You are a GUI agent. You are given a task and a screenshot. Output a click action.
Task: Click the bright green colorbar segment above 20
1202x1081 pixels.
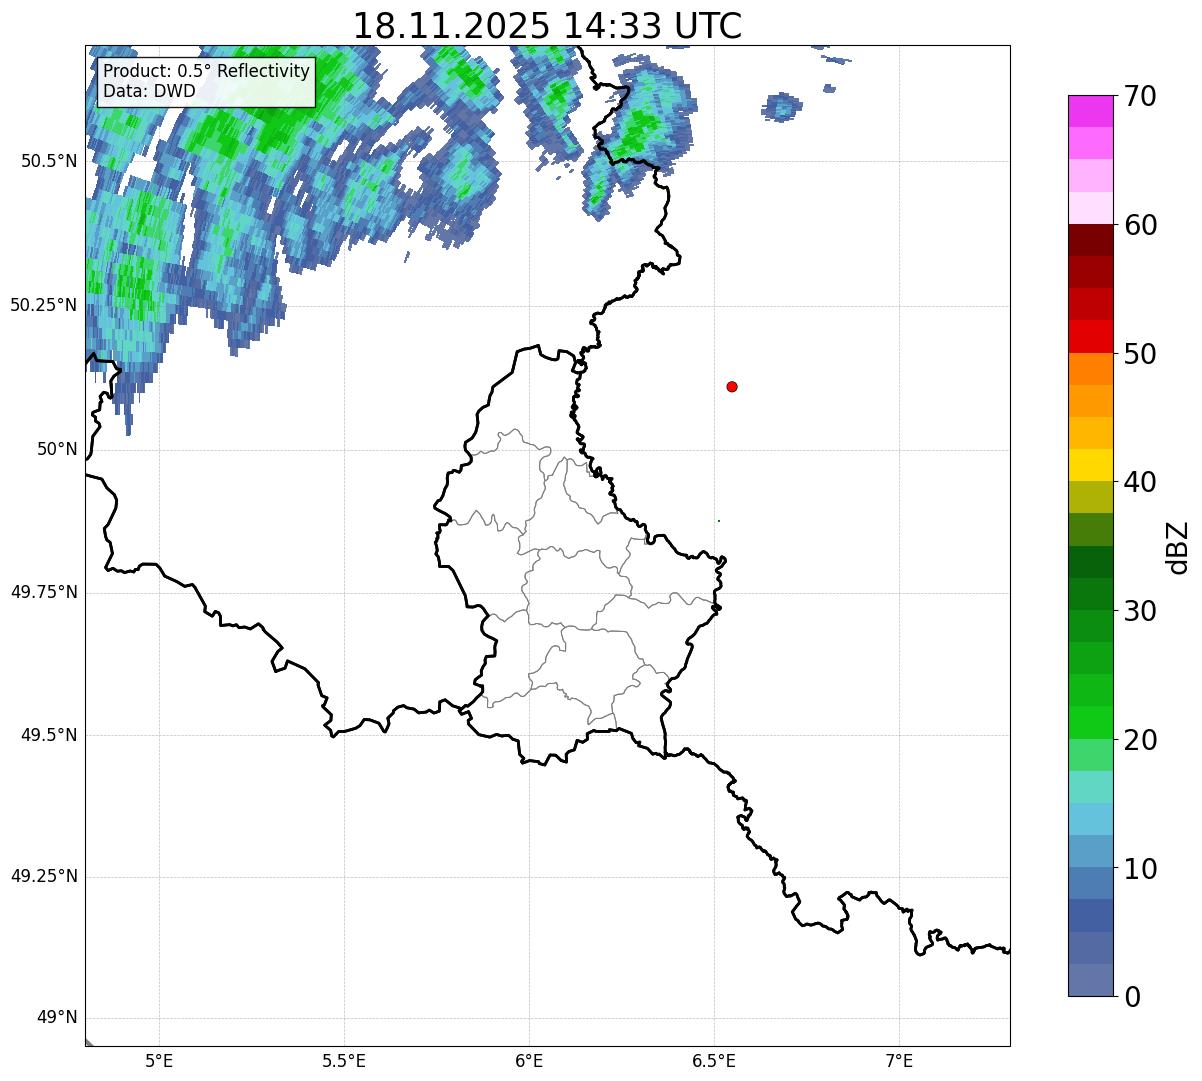click(x=1090, y=722)
